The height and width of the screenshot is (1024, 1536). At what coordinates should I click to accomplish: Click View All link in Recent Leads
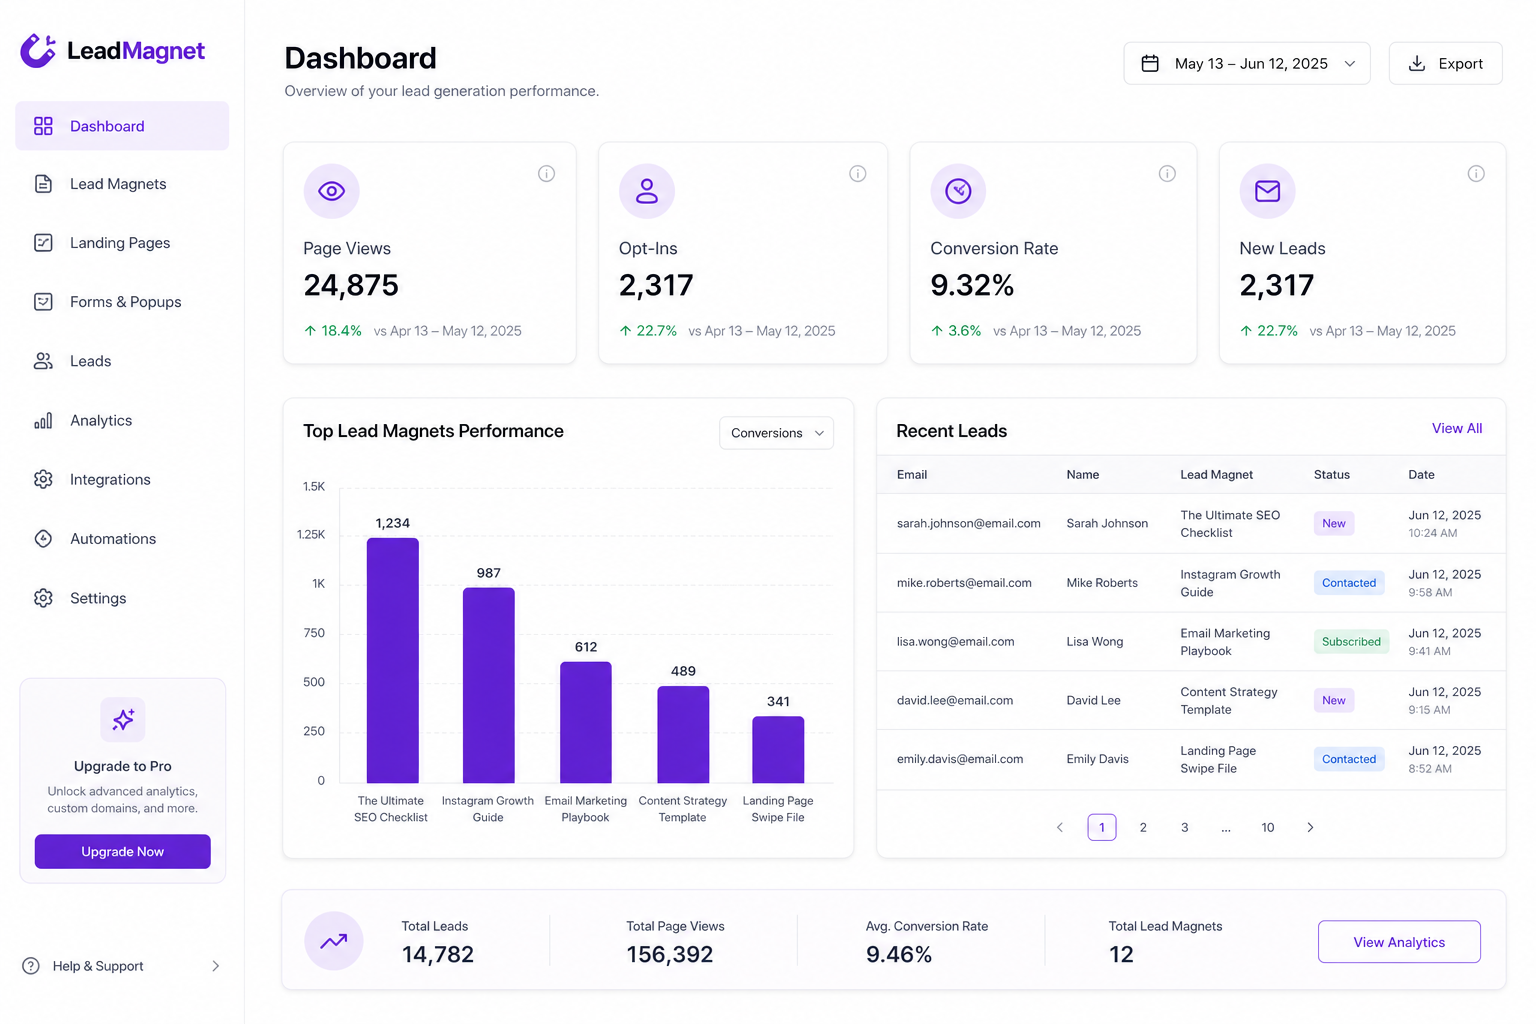point(1457,428)
